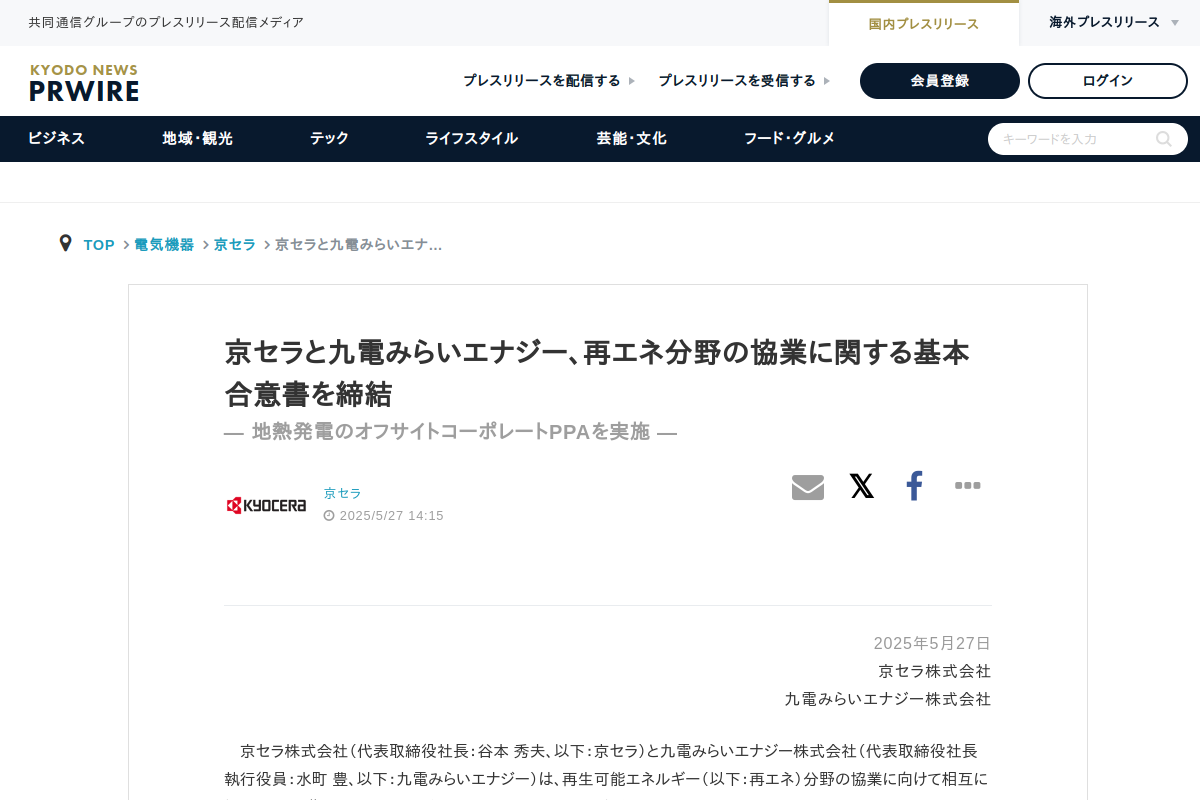Open 地域・観光 category
This screenshot has width=1200, height=800.
point(198,139)
